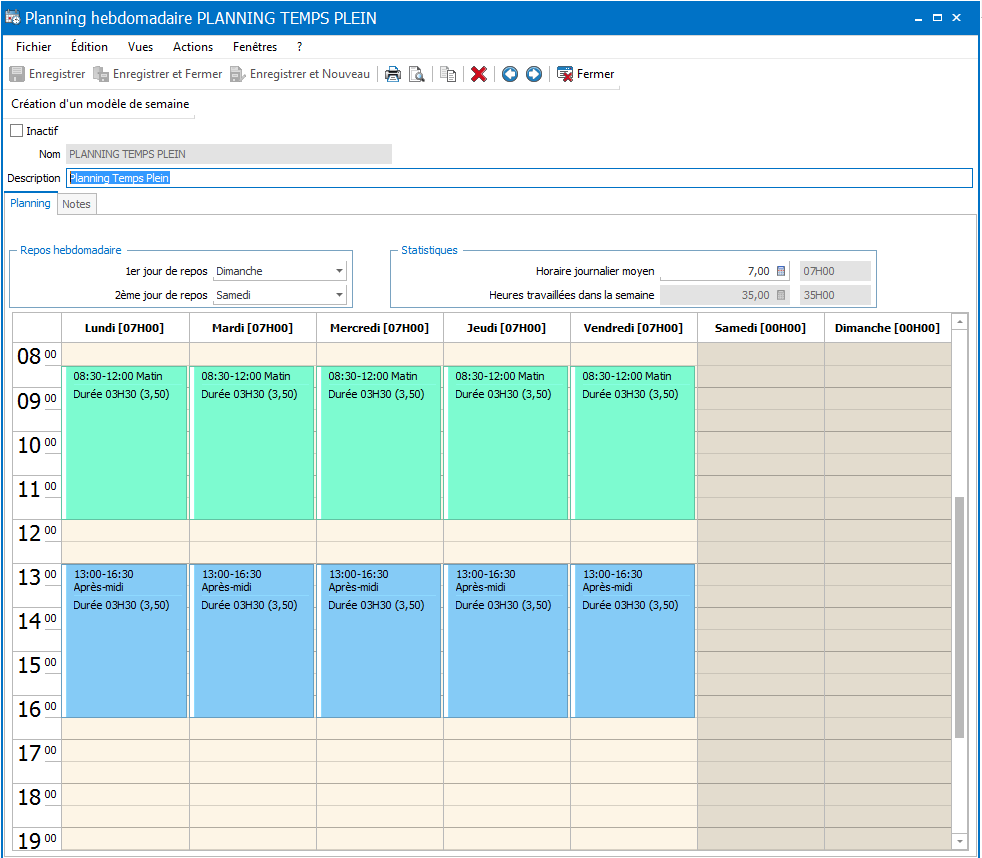
Task: Open the Édition menu
Action: tap(89, 47)
